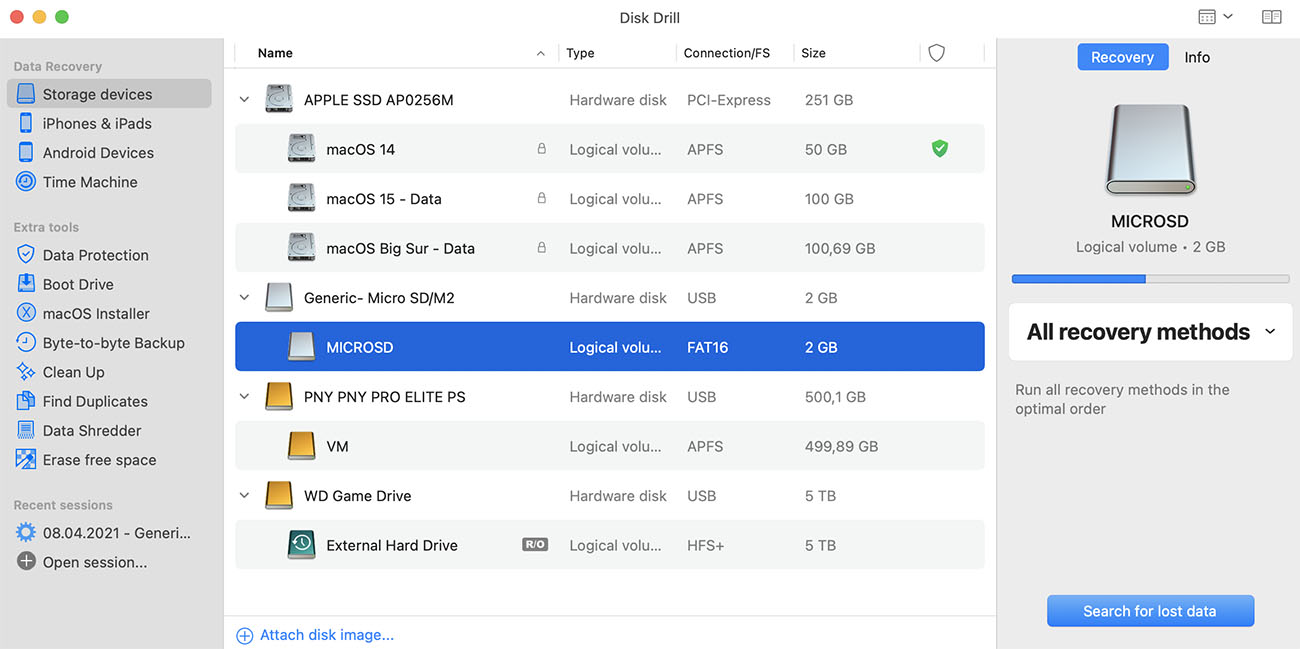Open view options dropdown in title bar
The height and width of the screenshot is (649, 1300).
pyautogui.click(x=1215, y=17)
